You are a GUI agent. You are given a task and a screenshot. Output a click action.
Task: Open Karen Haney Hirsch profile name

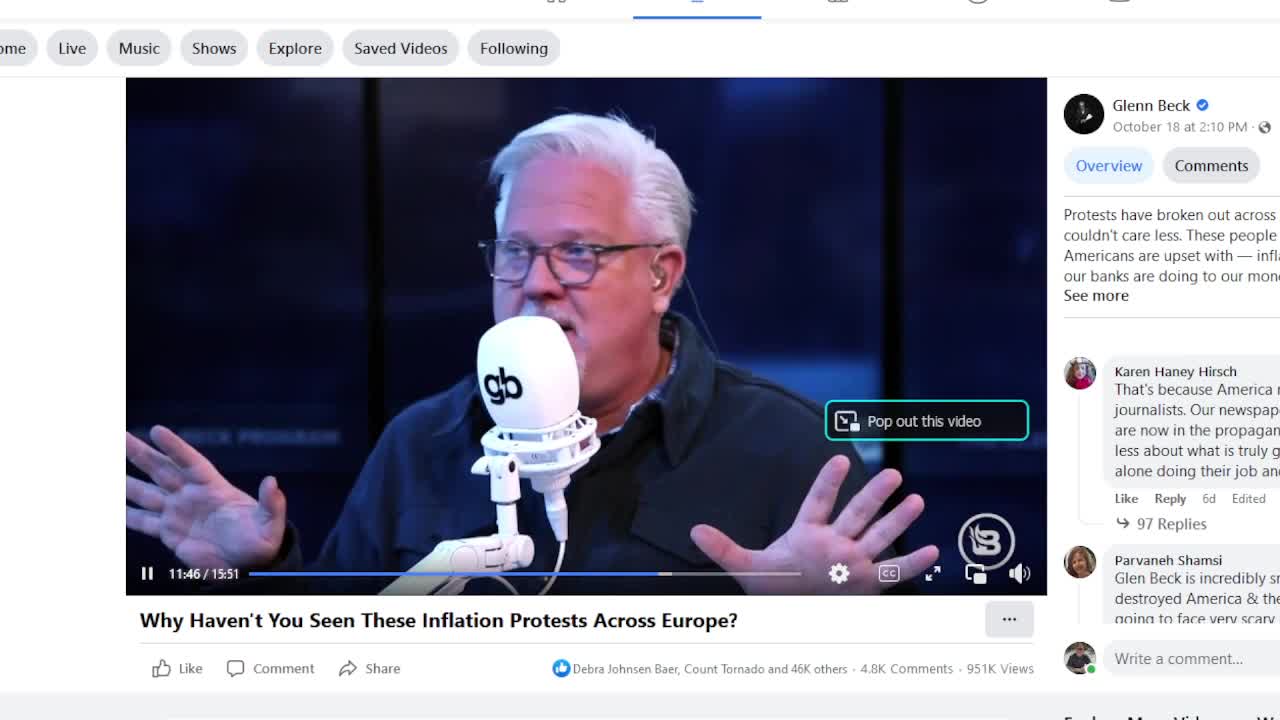click(1176, 371)
